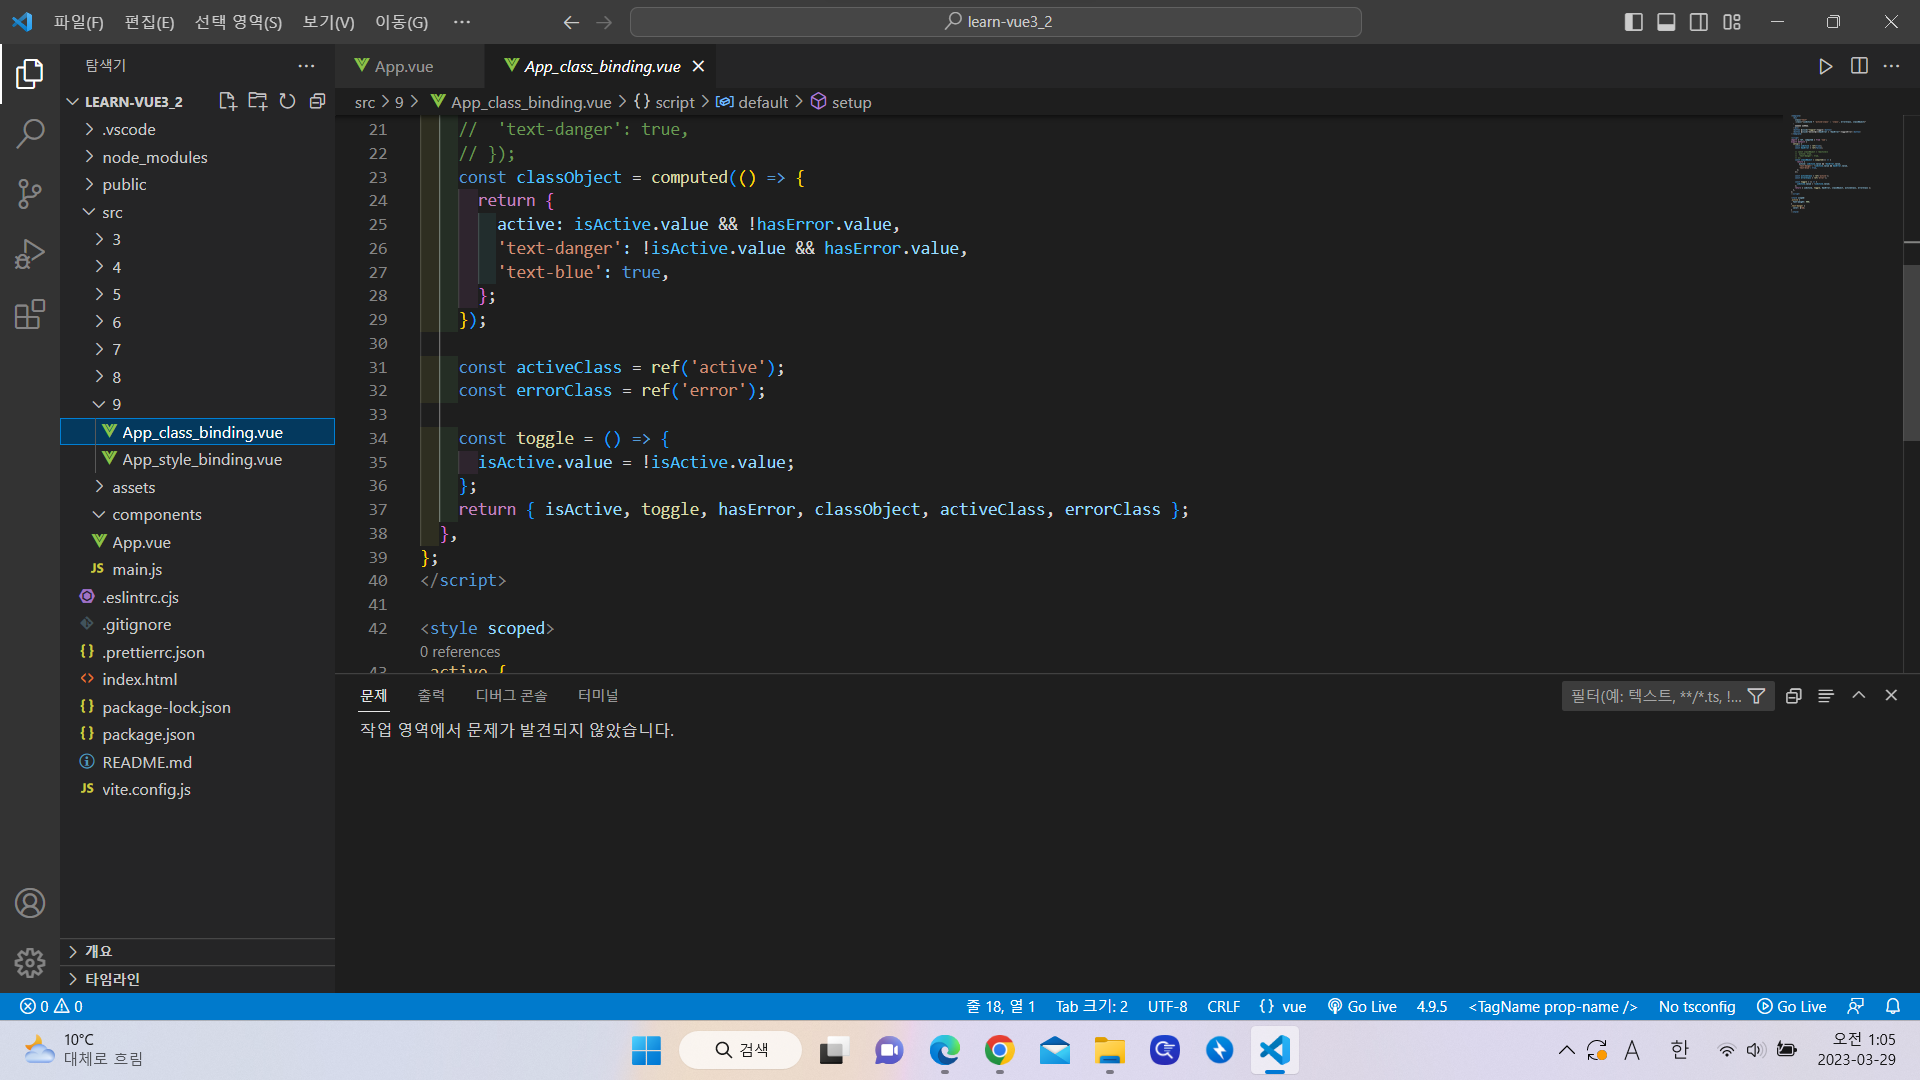
Task: Open Windows Start menu
Action: 646,1050
